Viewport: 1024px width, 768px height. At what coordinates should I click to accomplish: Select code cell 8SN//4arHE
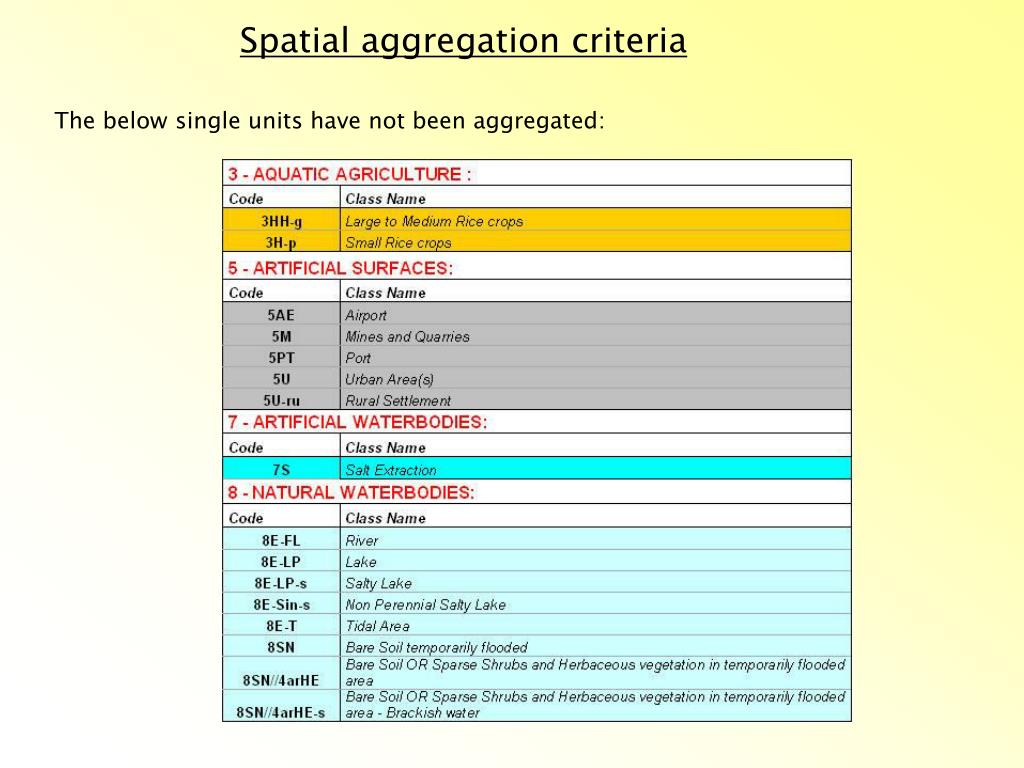pyautogui.click(x=281, y=673)
